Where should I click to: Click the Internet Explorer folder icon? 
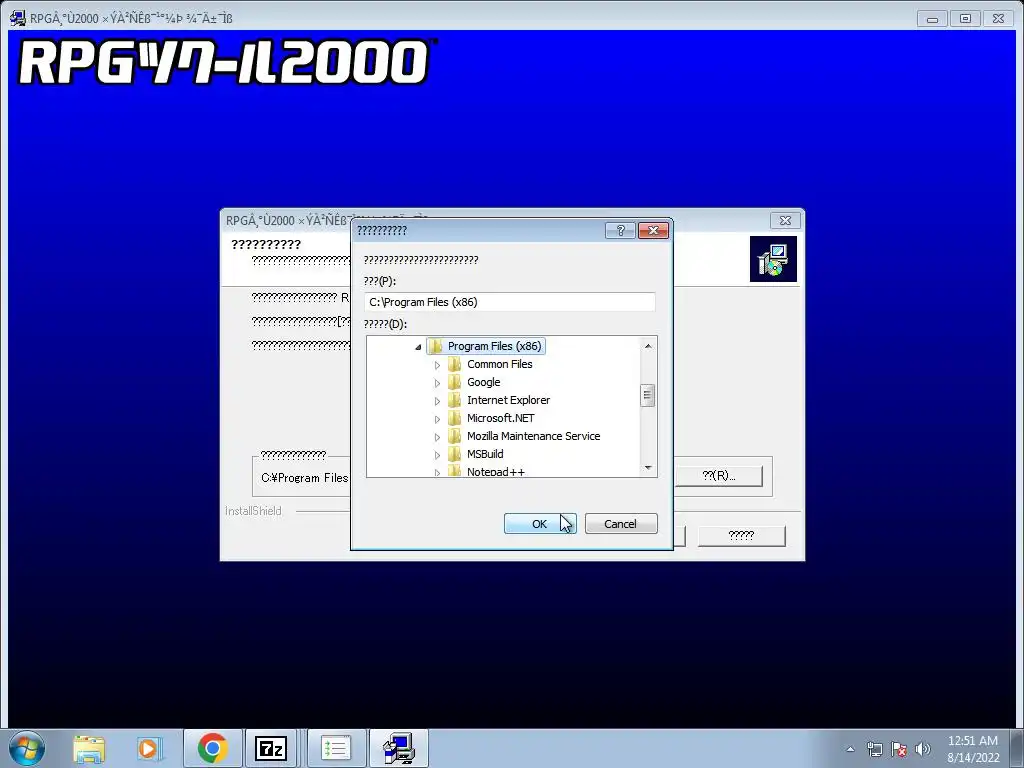tap(455, 400)
